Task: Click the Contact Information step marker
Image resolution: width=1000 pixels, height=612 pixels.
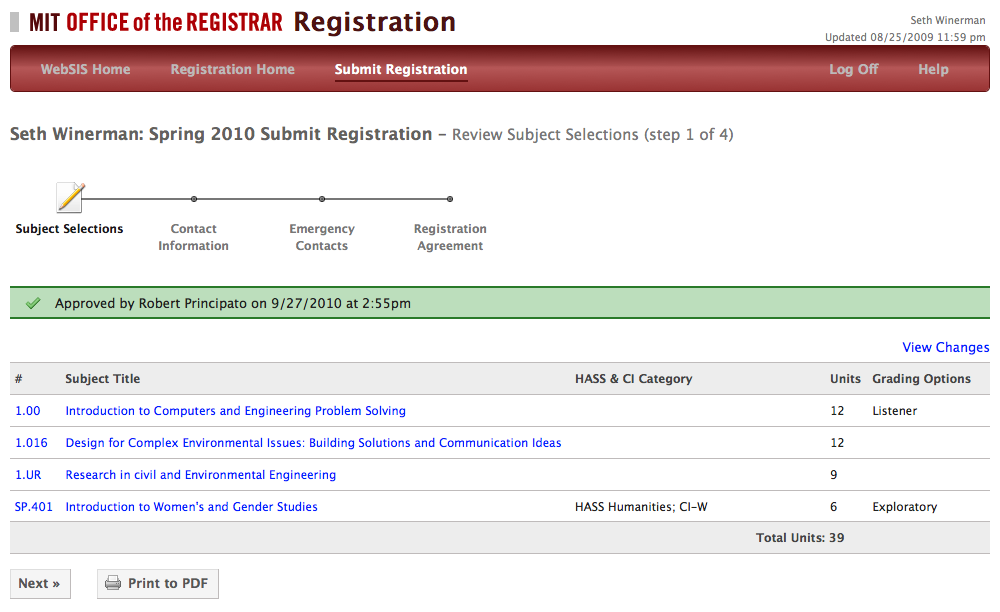Action: (194, 199)
